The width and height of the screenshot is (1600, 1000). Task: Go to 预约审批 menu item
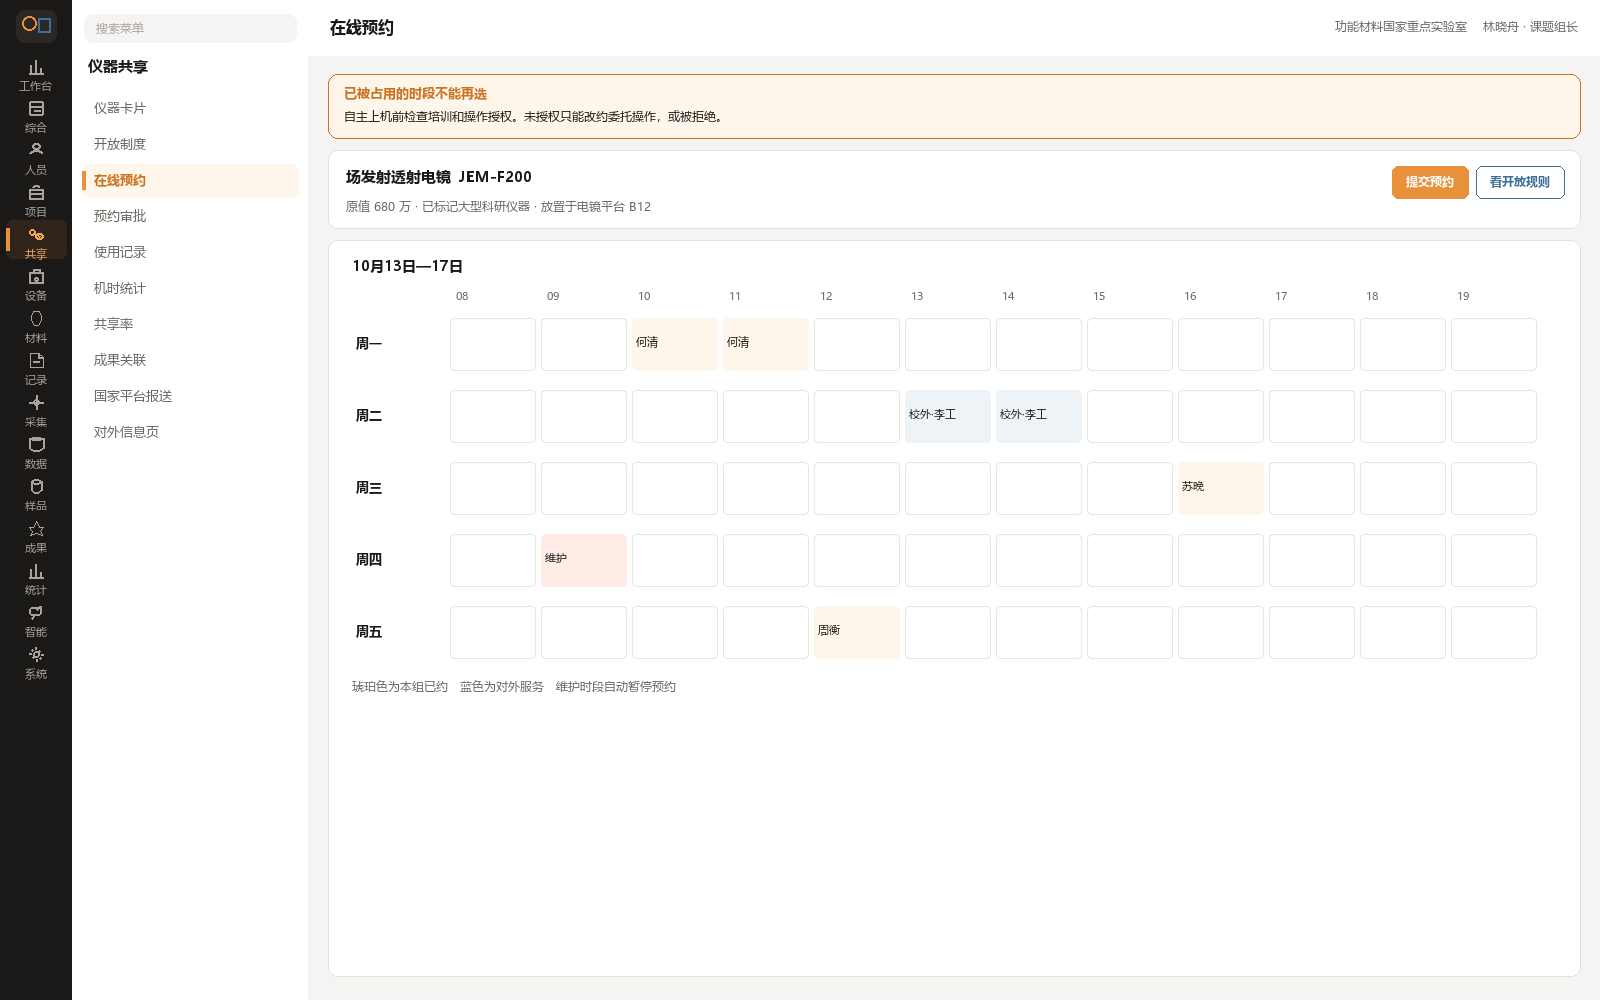coord(190,216)
